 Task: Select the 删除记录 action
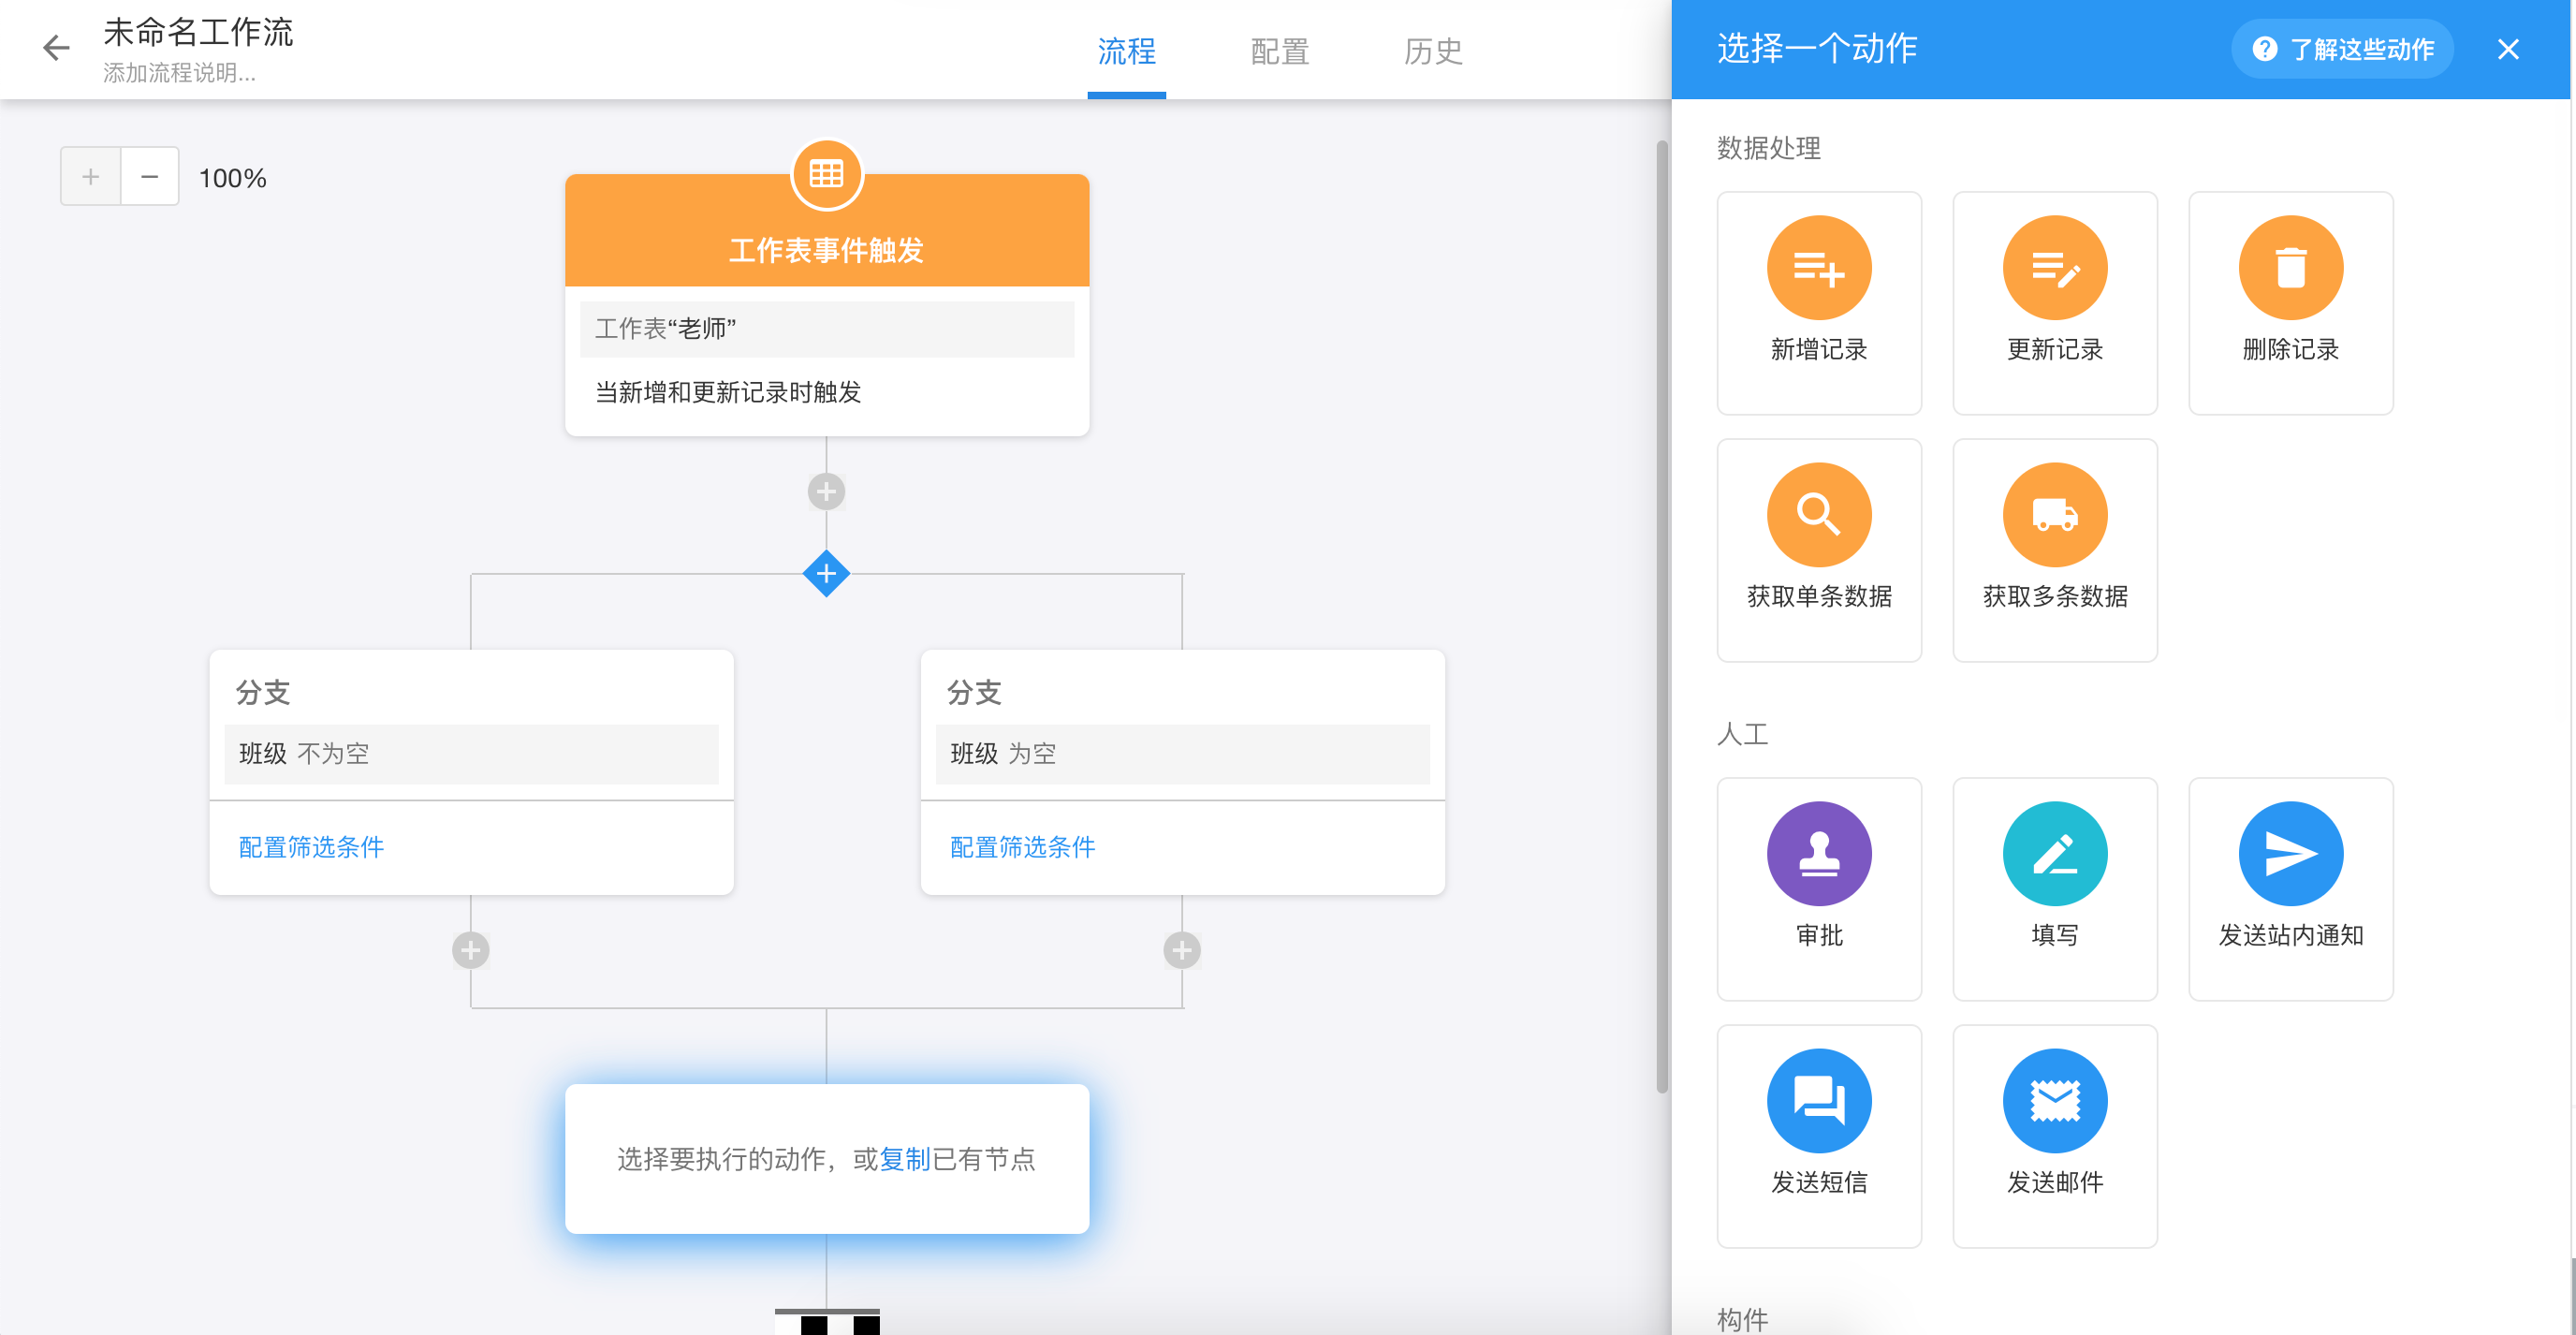tap(2290, 303)
